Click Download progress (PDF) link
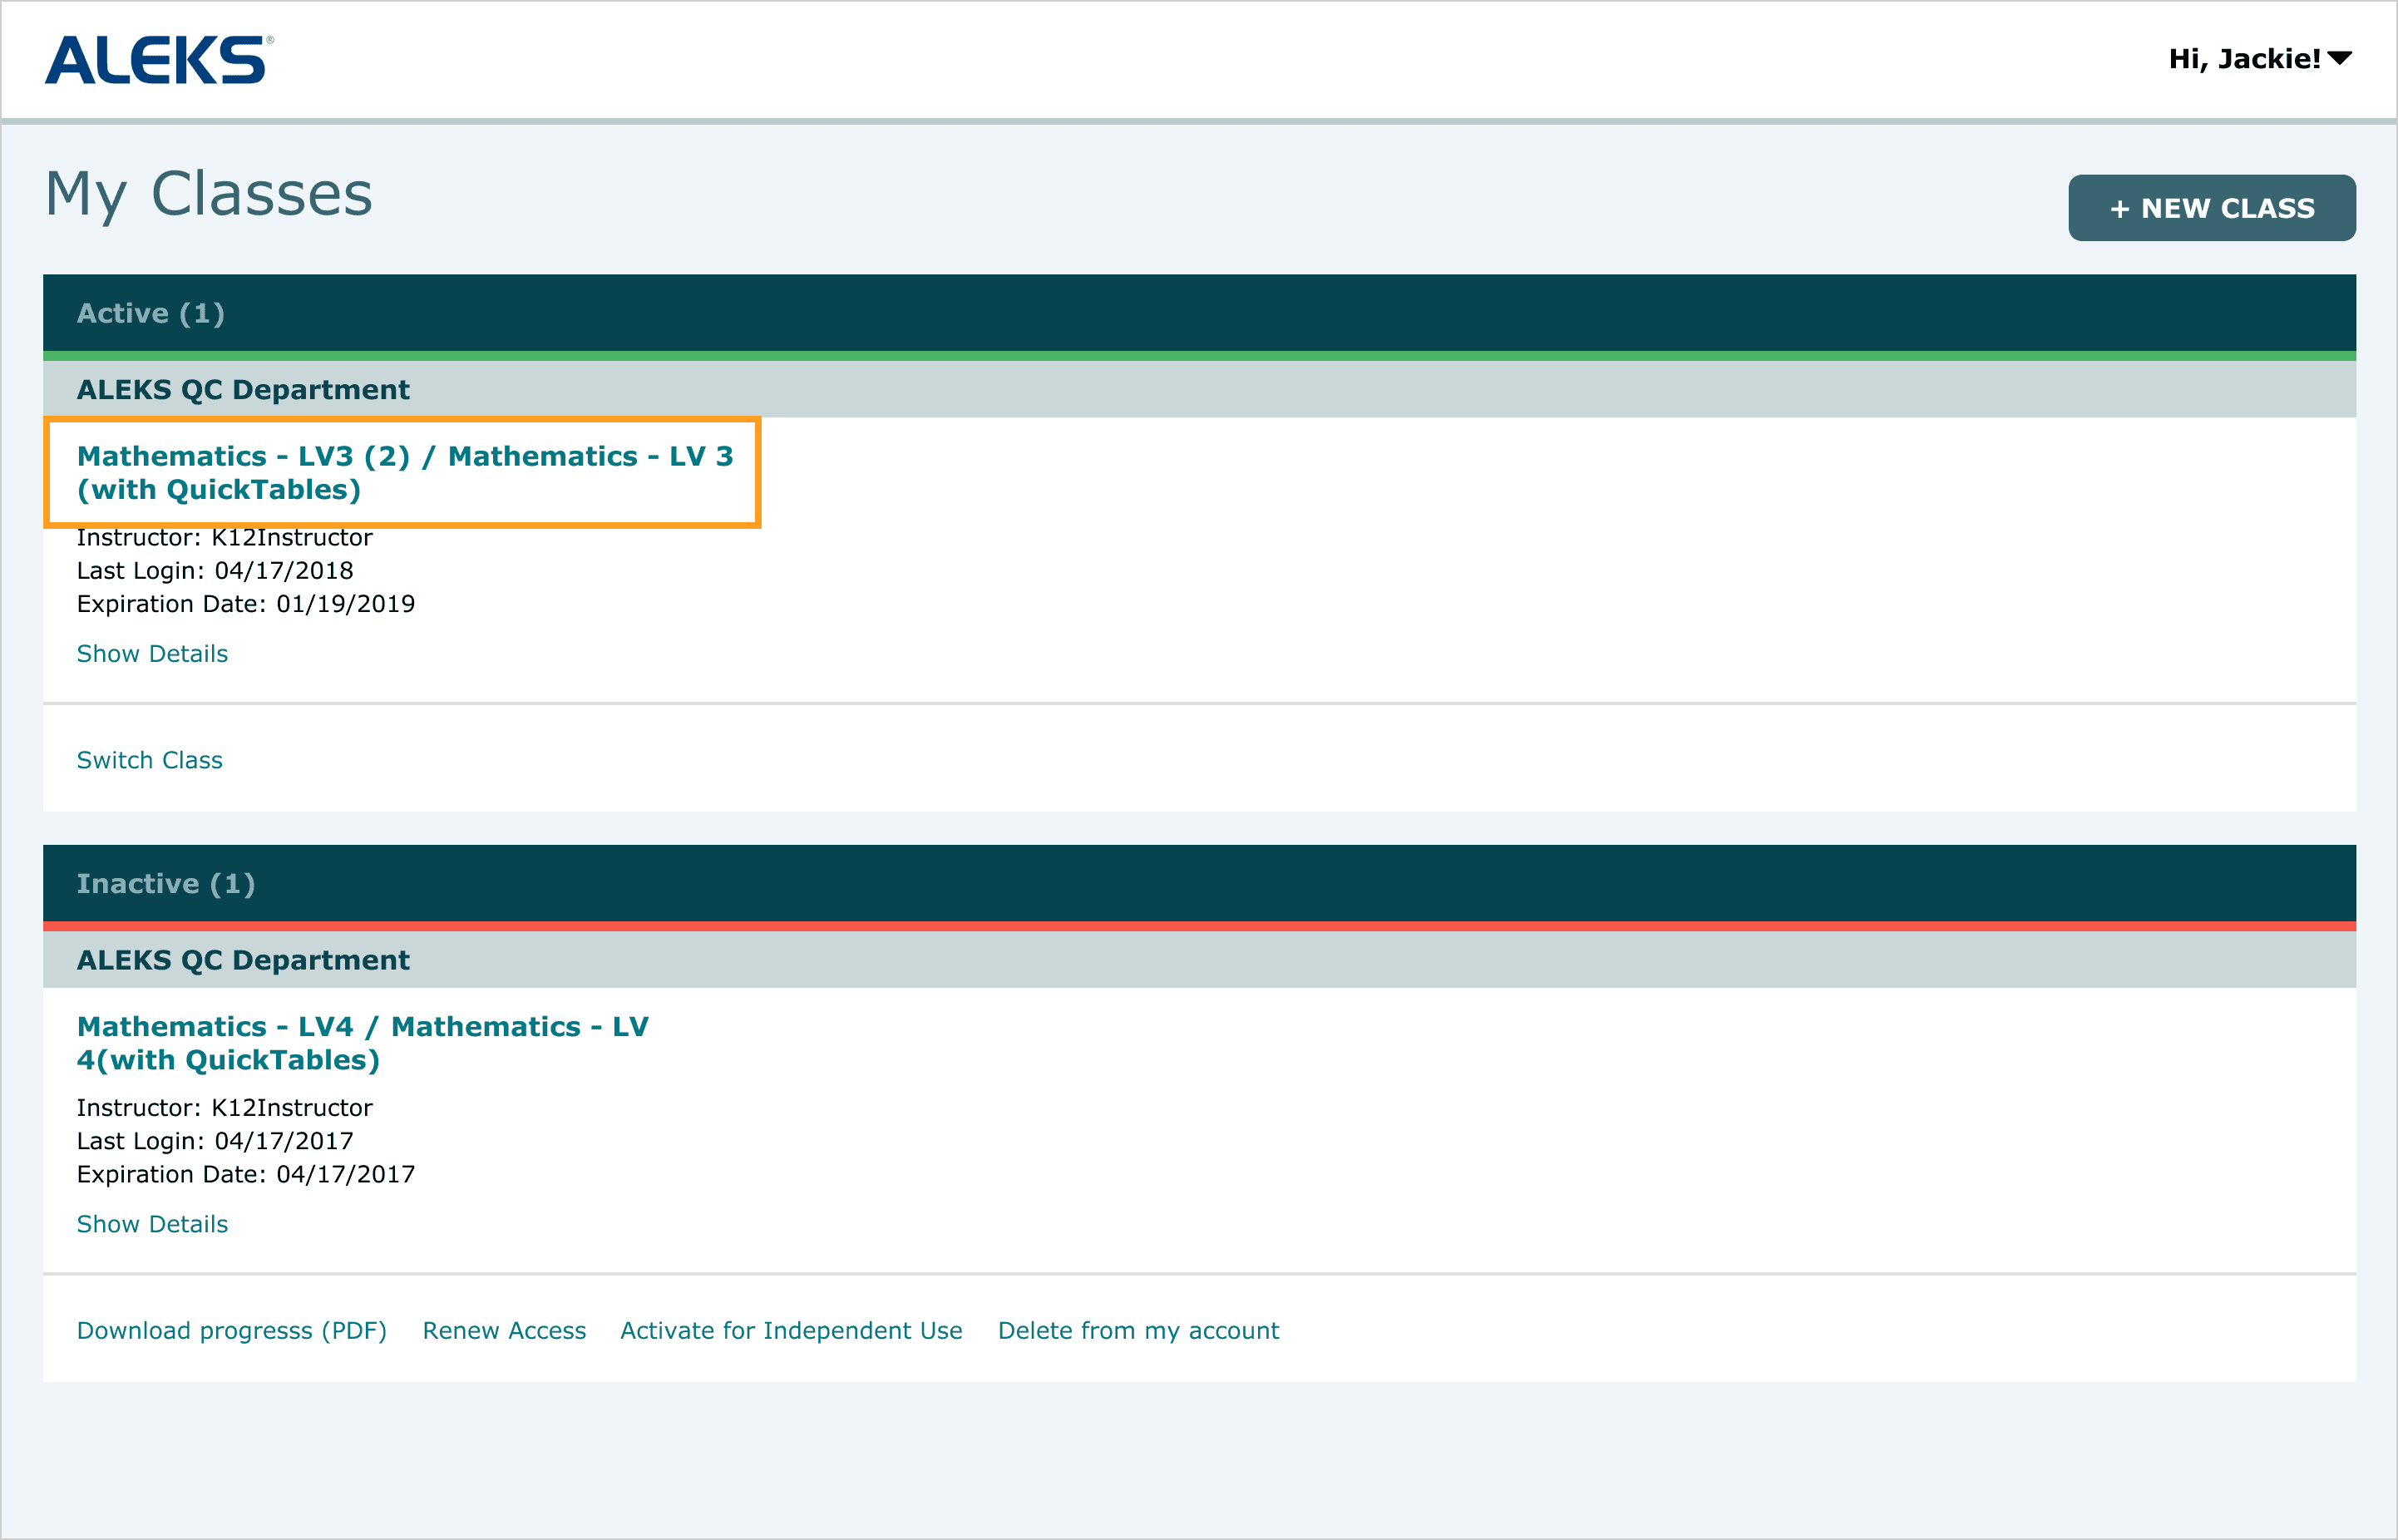2398x1540 pixels. click(x=231, y=1330)
